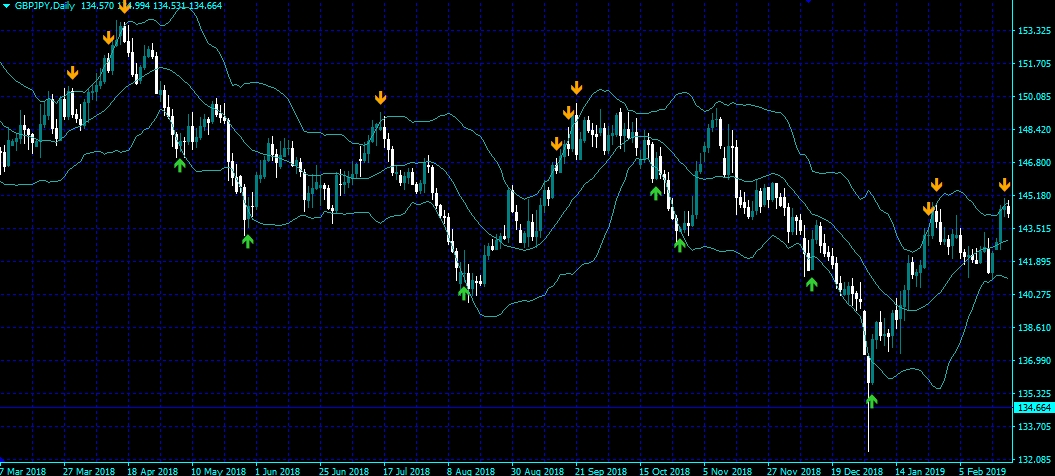Click the 25 Jun 2018 date label
The image size is (1055, 476).
tap(344, 471)
